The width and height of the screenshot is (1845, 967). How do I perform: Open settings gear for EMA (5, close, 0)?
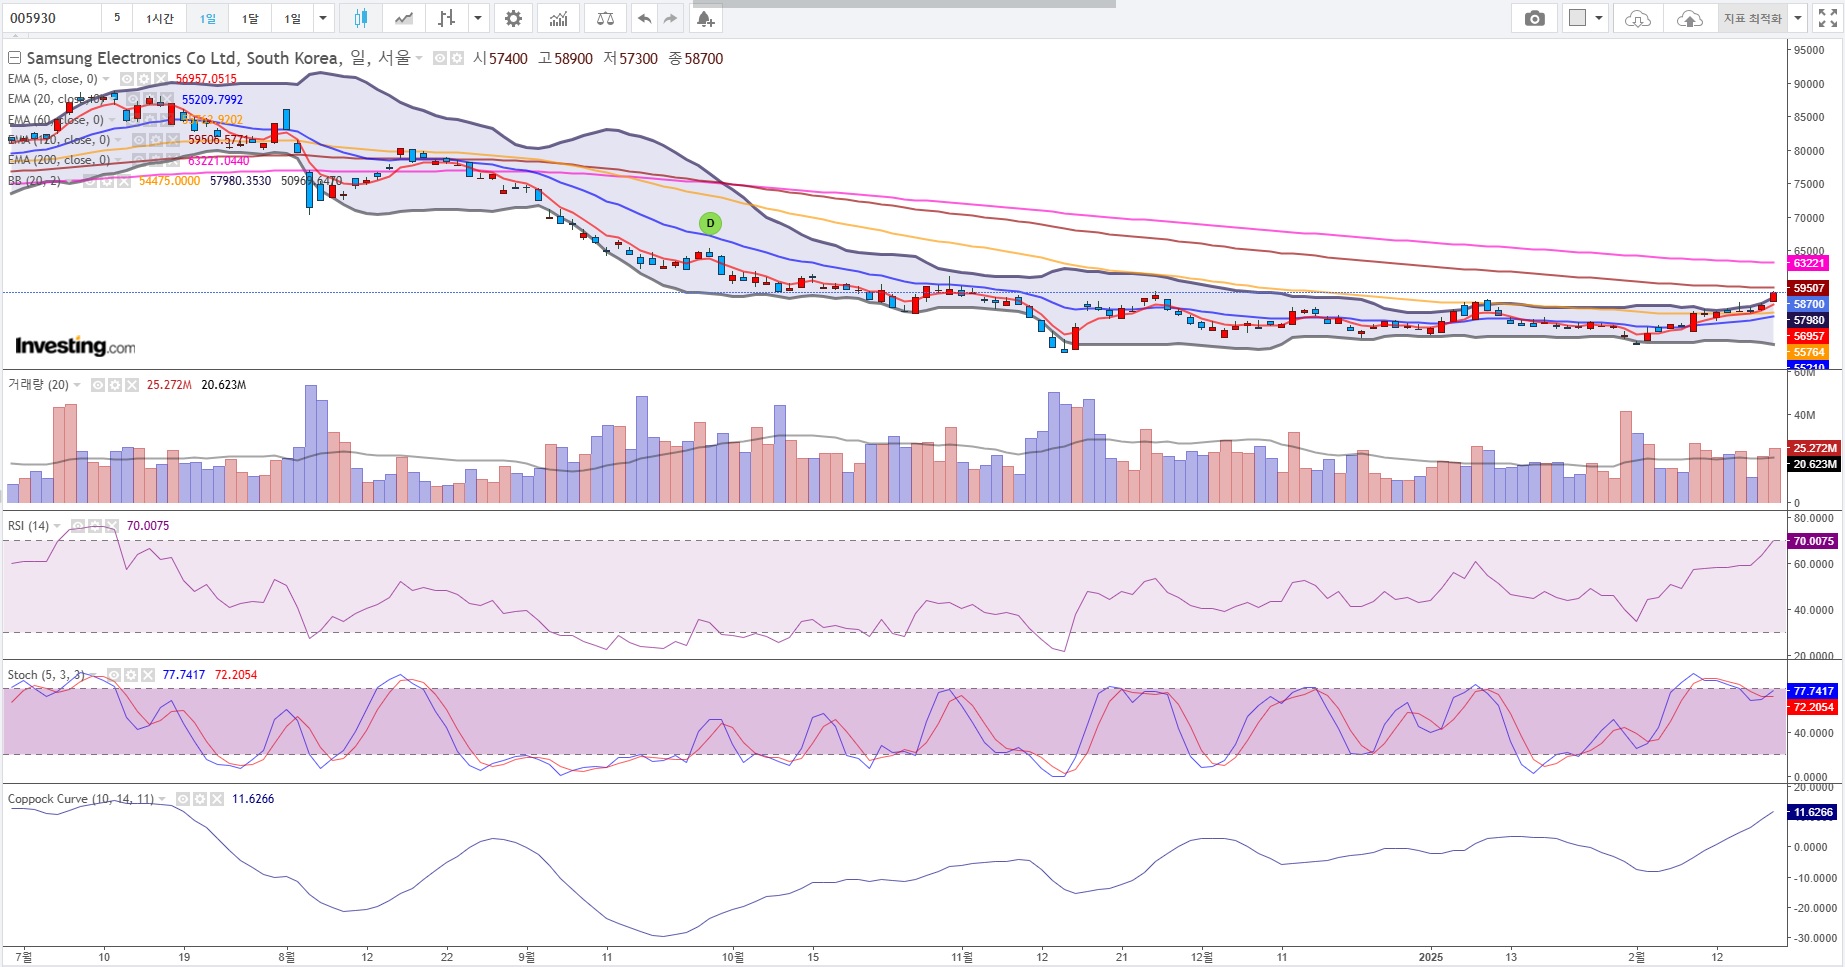pyautogui.click(x=143, y=79)
